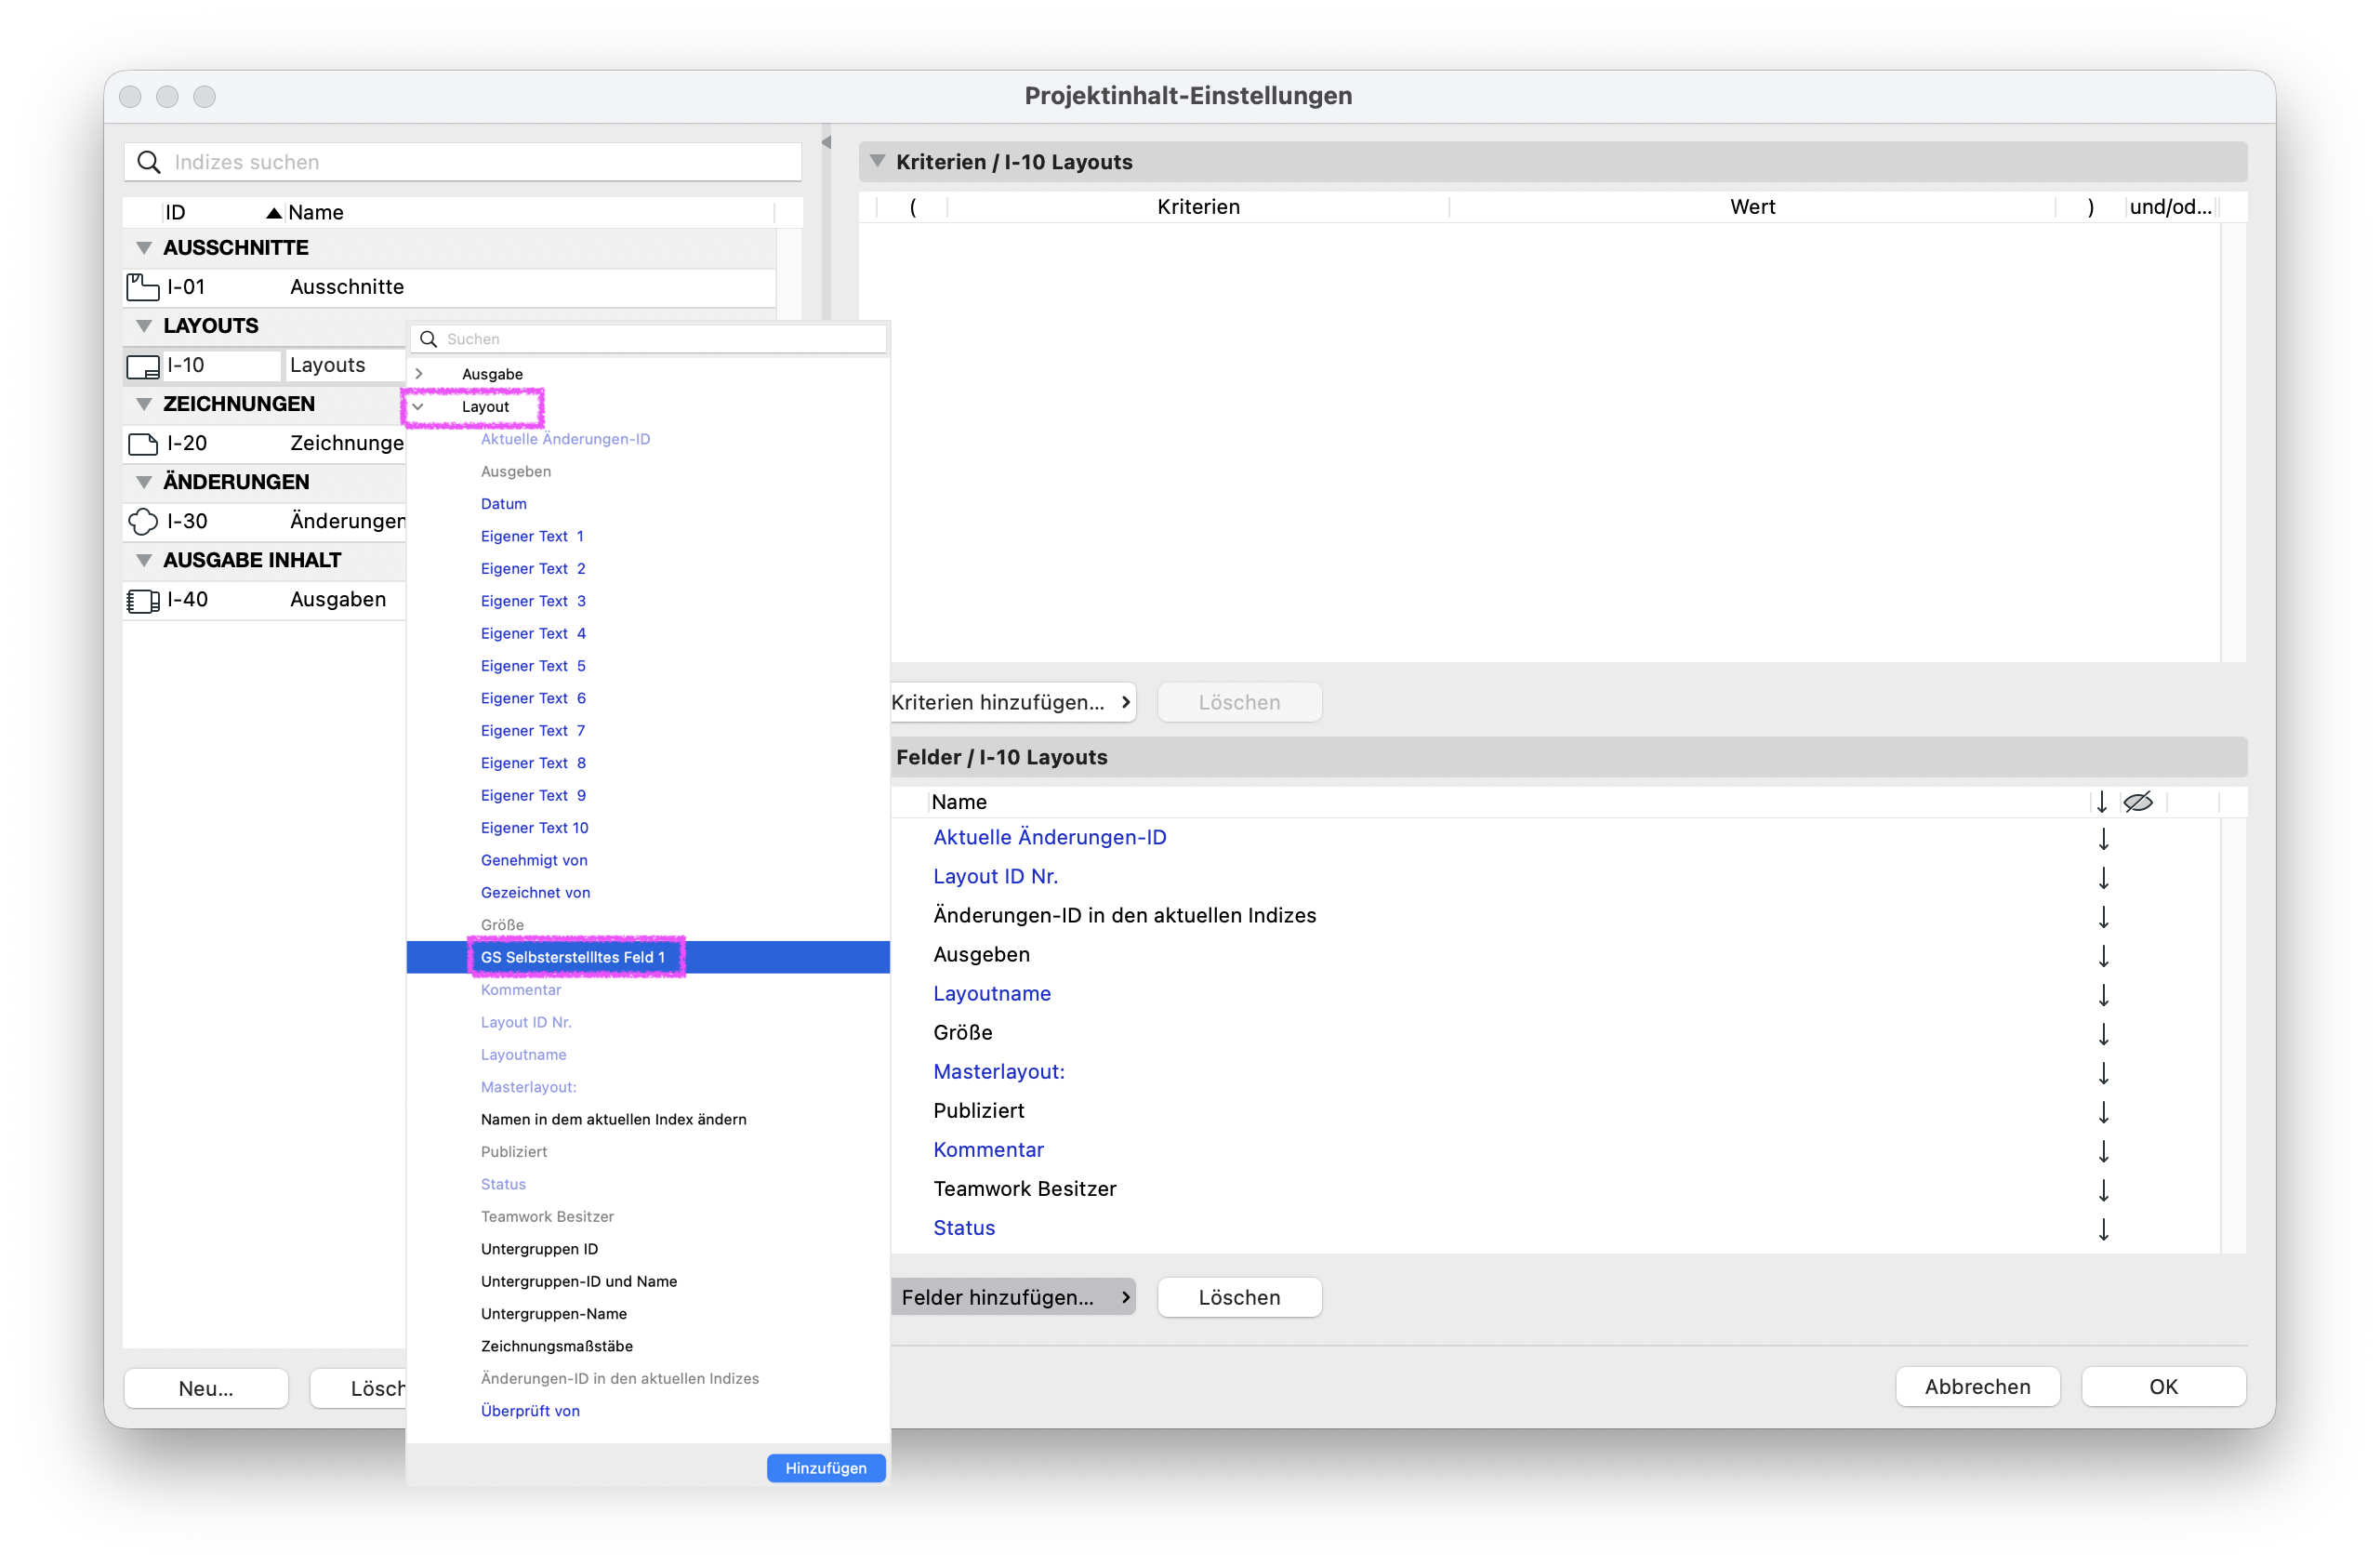2380x1566 pixels.
Task: Select the Layoutname field row
Action: [x=1555, y=994]
